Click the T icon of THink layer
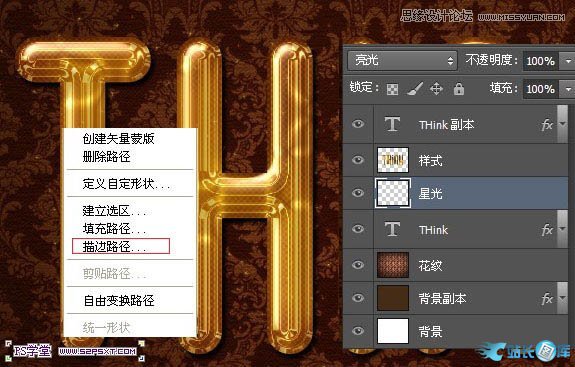575x367 pixels. [392, 230]
